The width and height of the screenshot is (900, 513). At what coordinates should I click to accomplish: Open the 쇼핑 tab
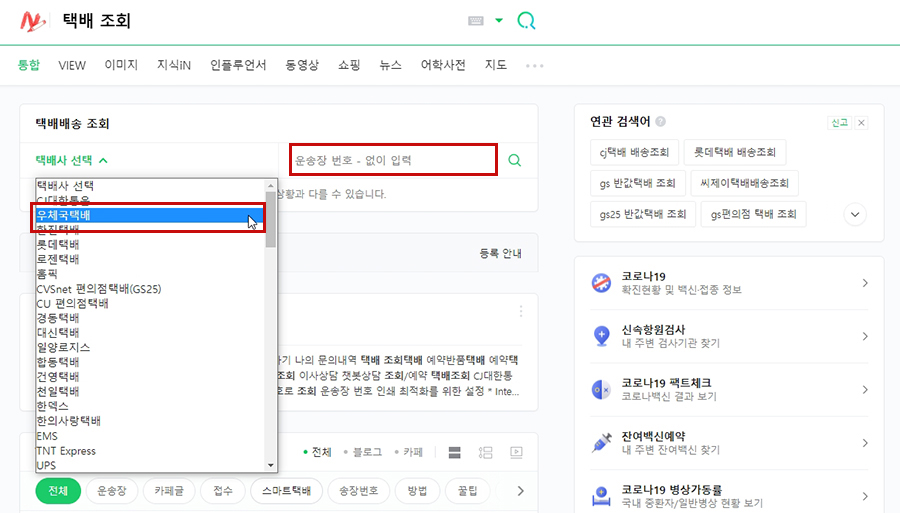pos(349,65)
